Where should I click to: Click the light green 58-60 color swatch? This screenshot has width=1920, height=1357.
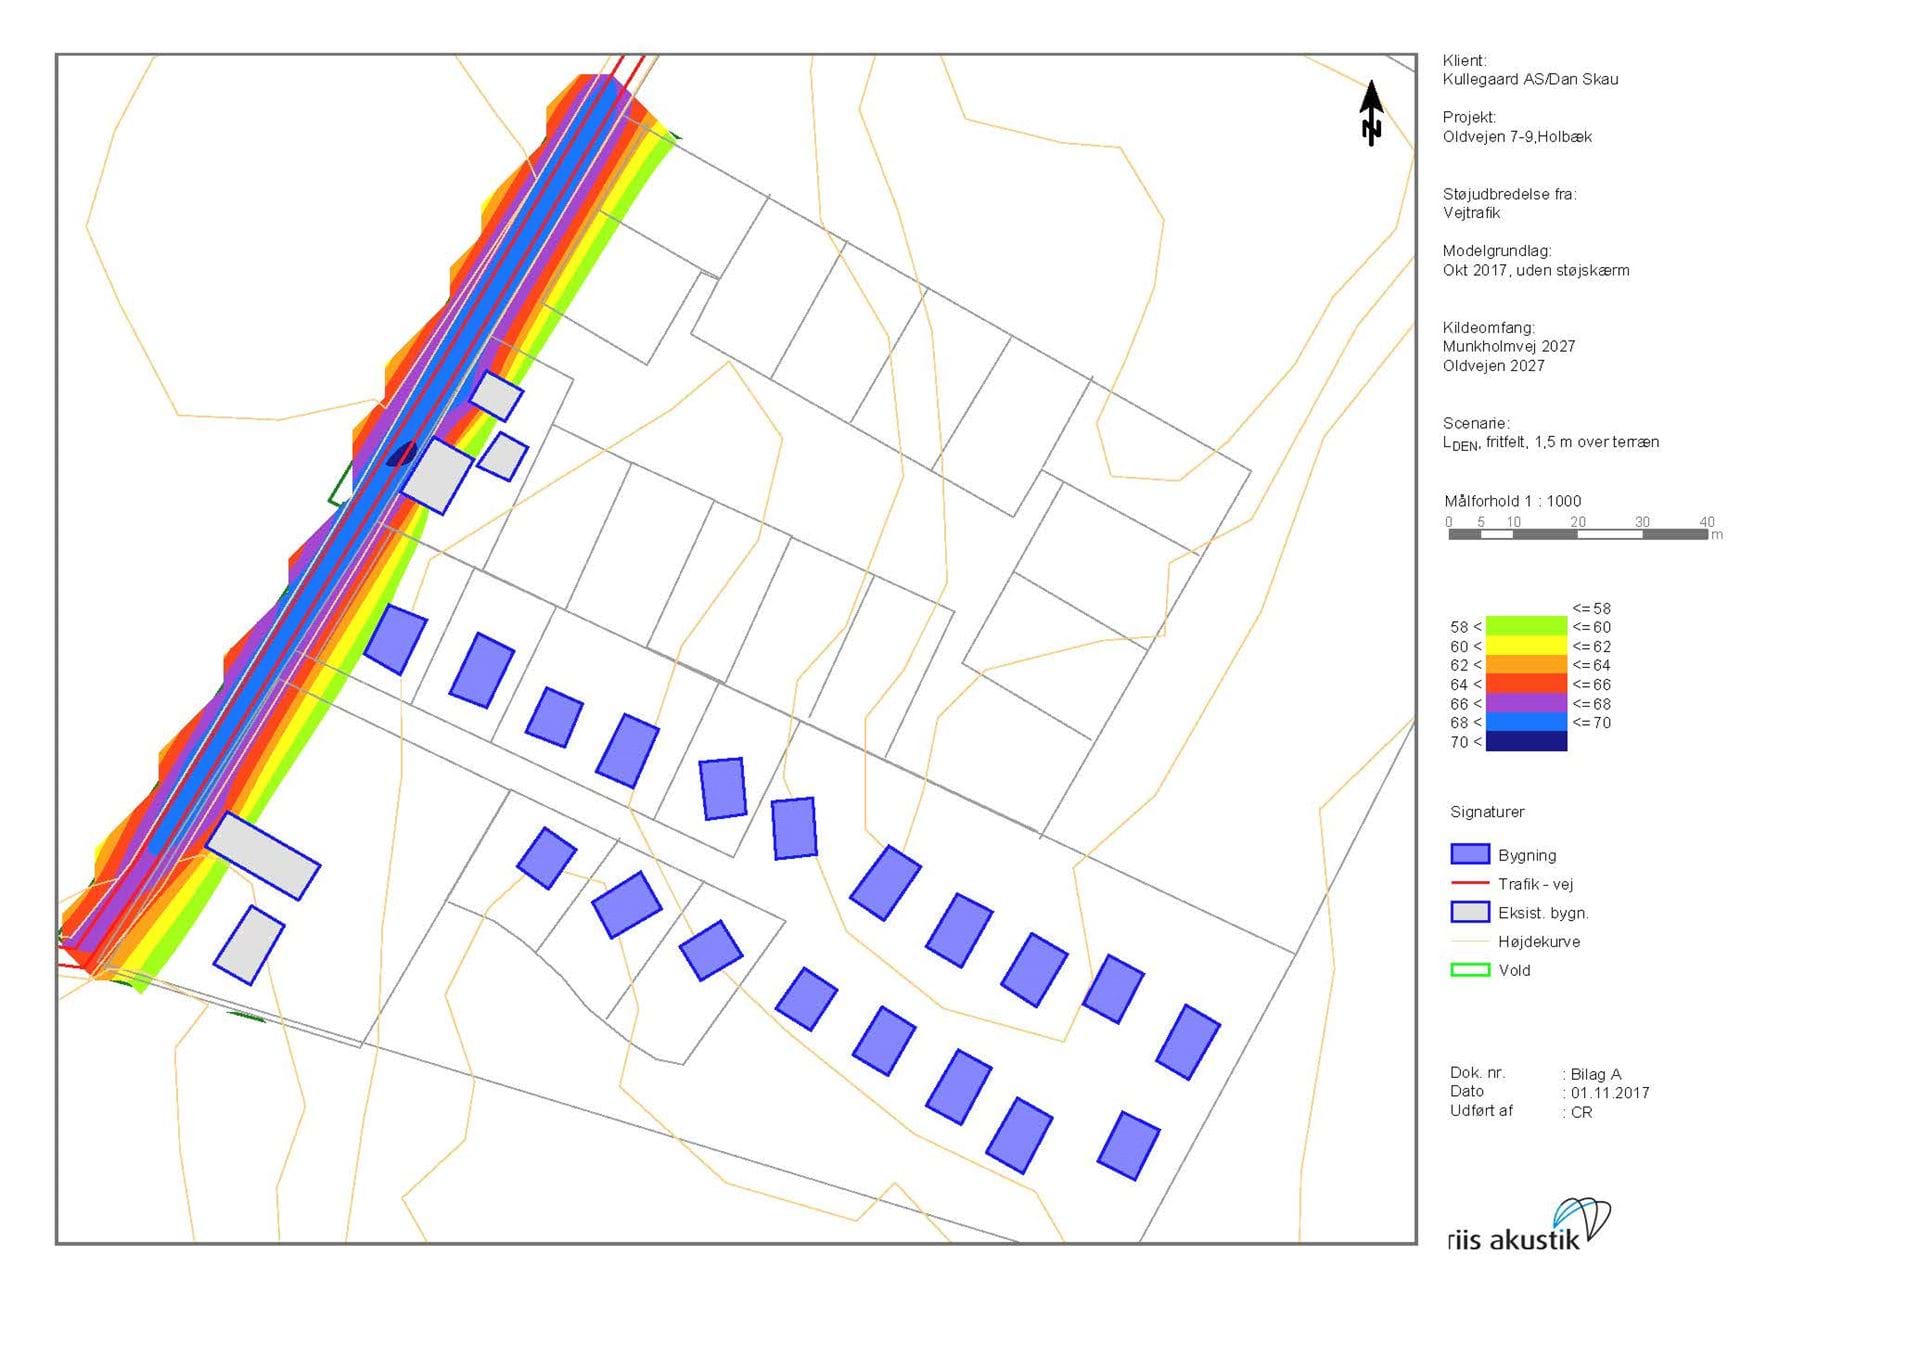pyautogui.click(x=1526, y=626)
